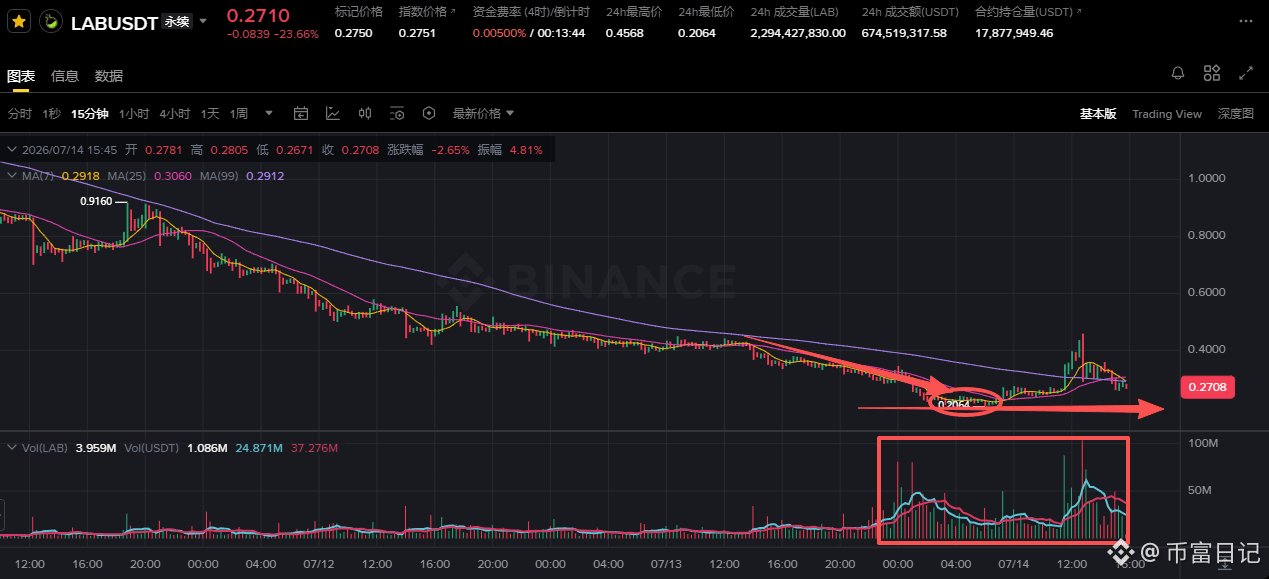Screen dimensions: 1269x579
Task: Select the 4小时 interval
Action: tap(175, 114)
